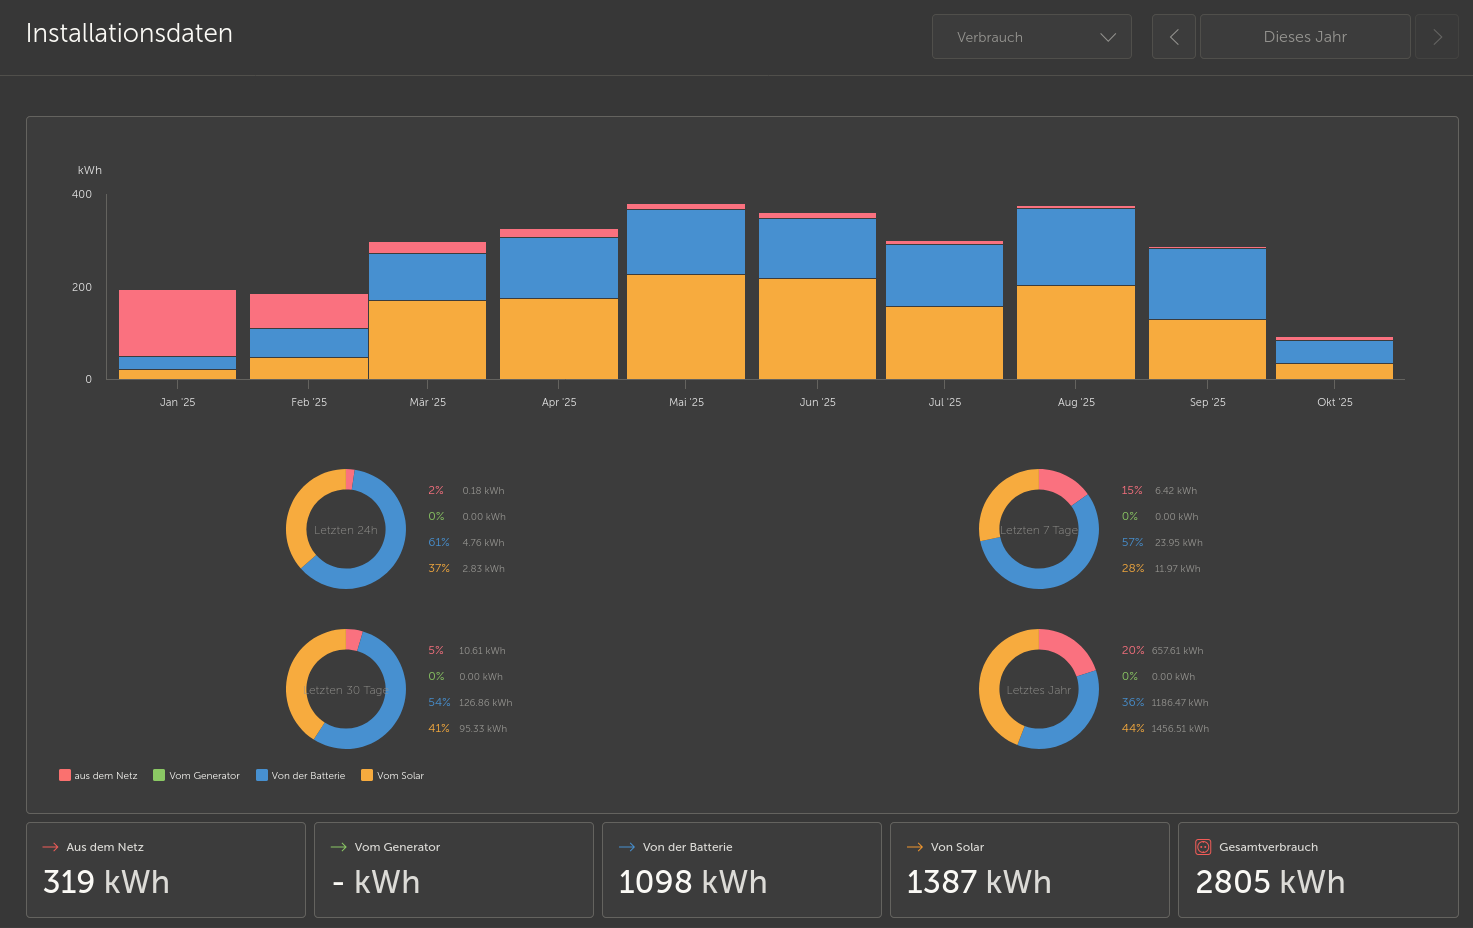Click the blue segment of the Letztes Jahr donut
Viewport: 1473px width, 928px height.
pos(1085,700)
